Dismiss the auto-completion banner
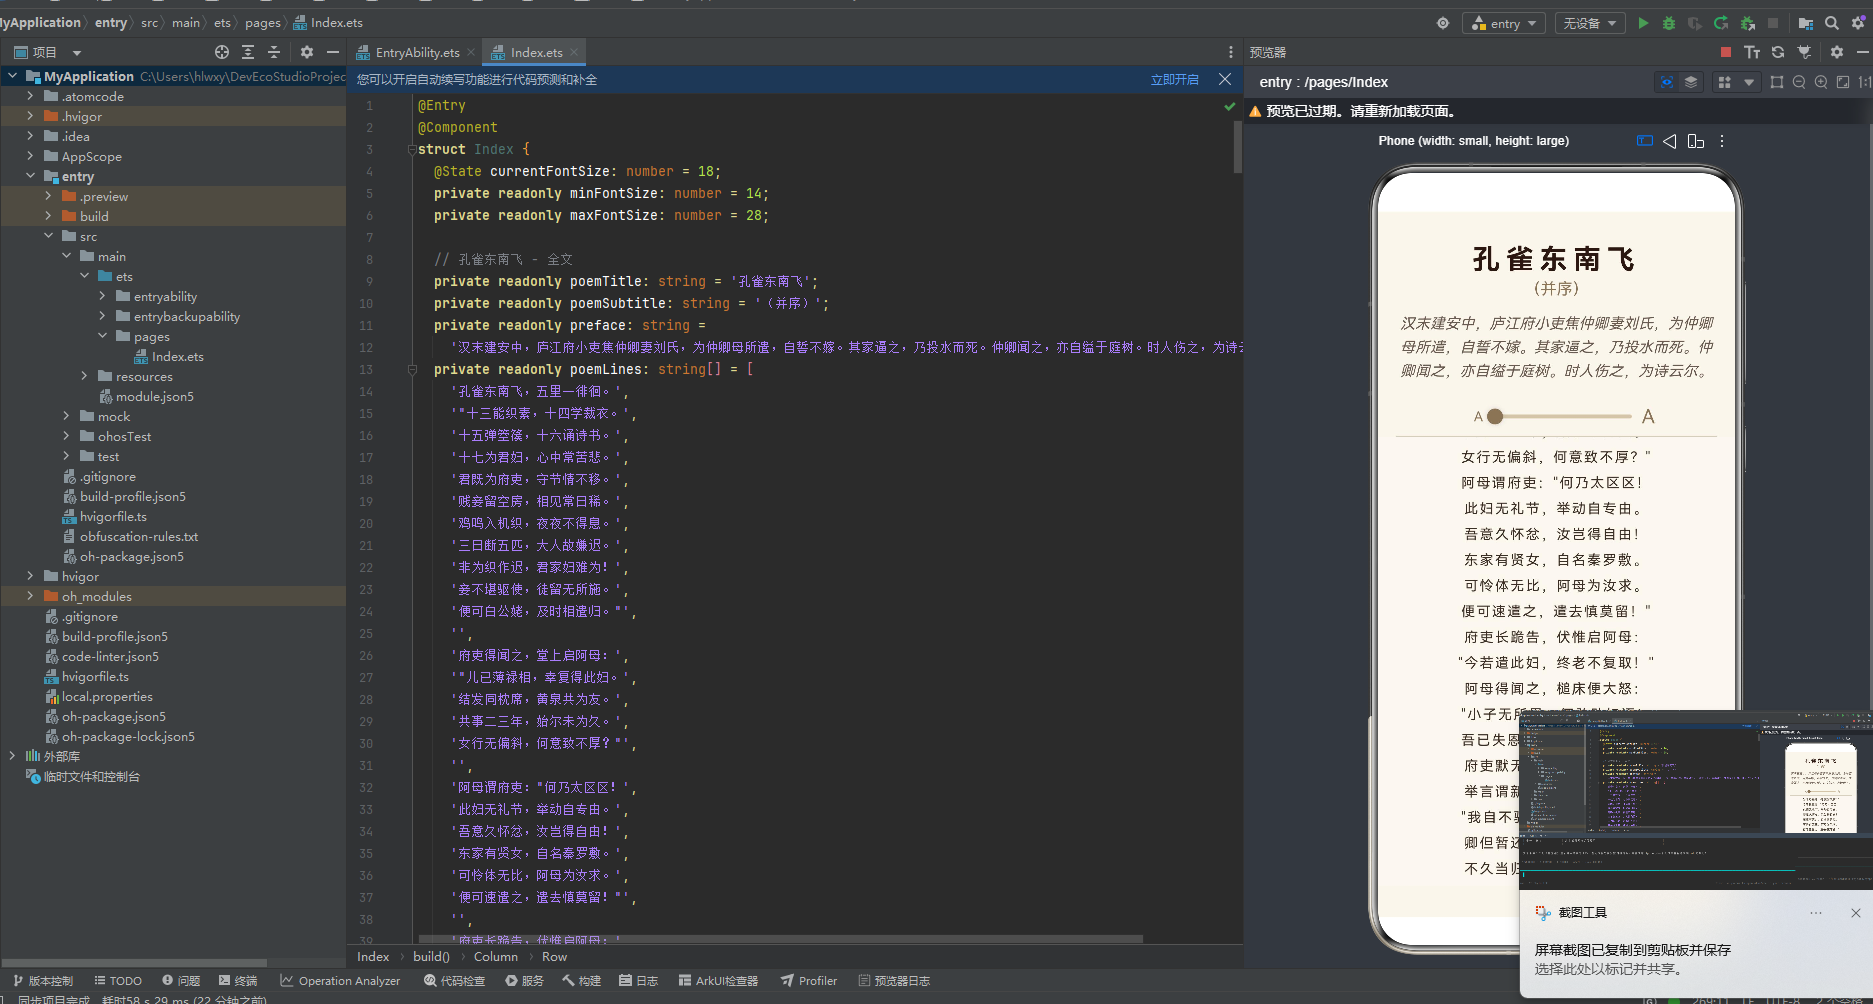The image size is (1873, 1004). coord(1225,79)
